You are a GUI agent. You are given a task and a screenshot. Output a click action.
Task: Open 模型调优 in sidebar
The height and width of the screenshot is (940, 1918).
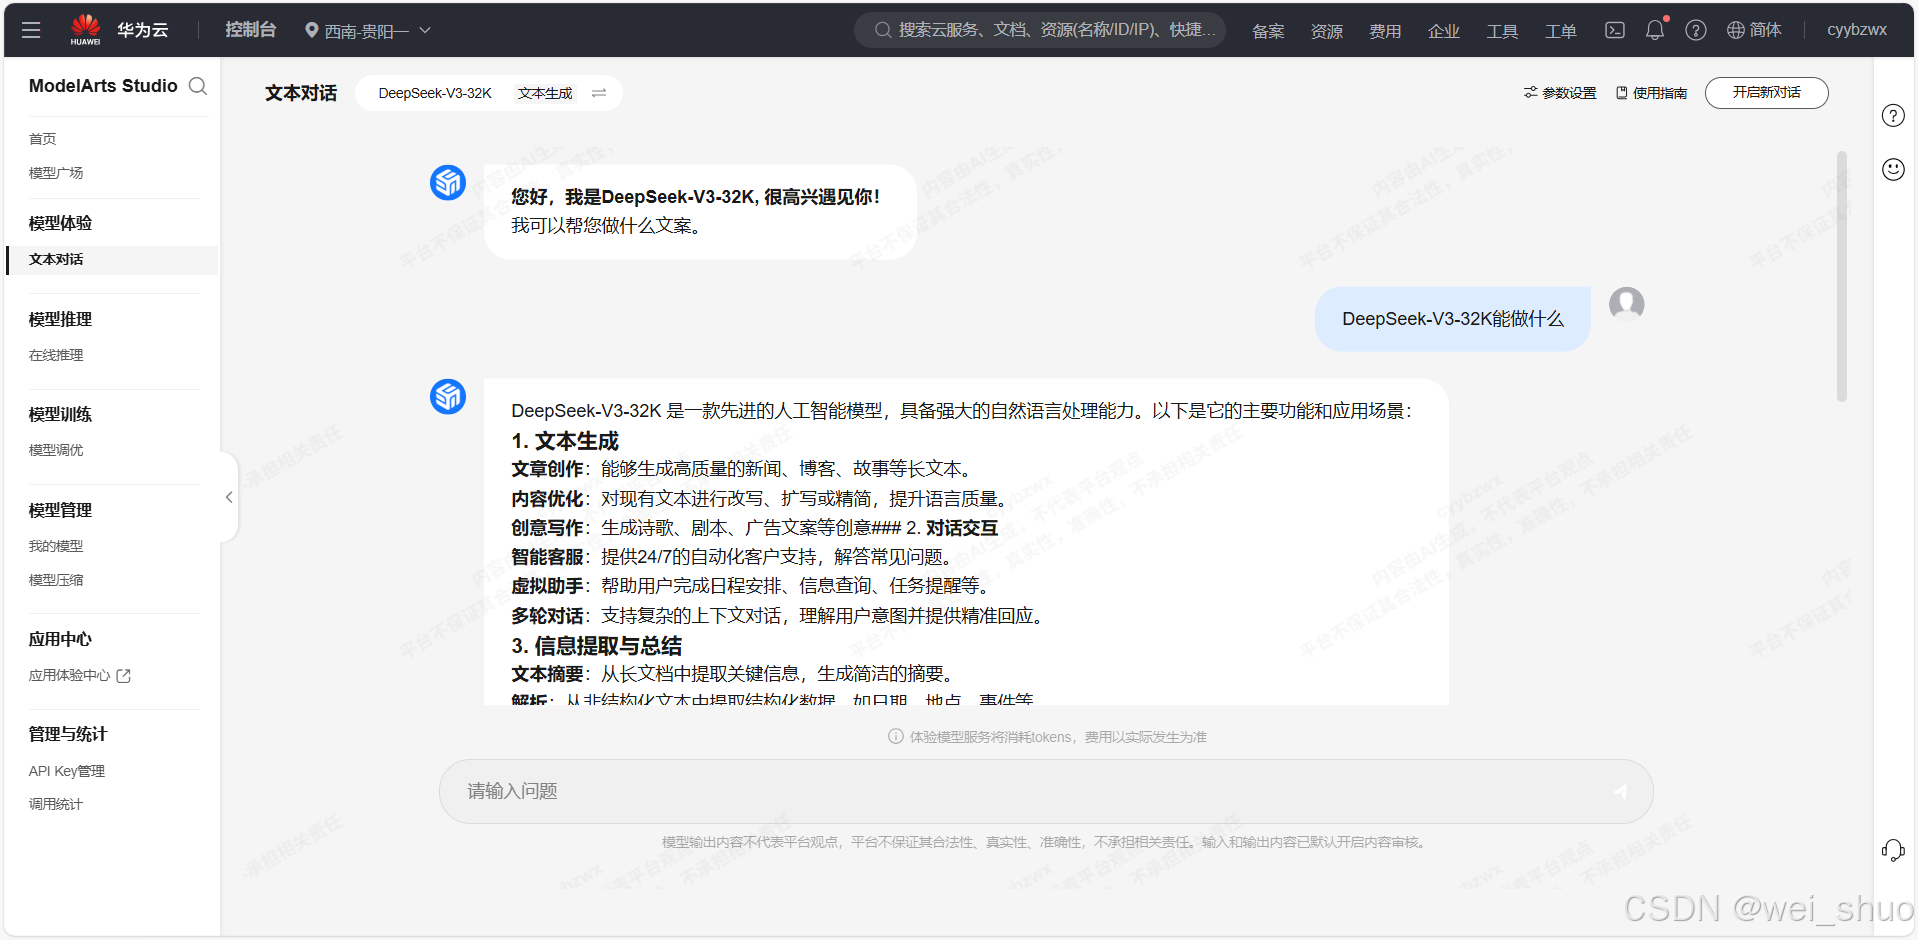56,450
